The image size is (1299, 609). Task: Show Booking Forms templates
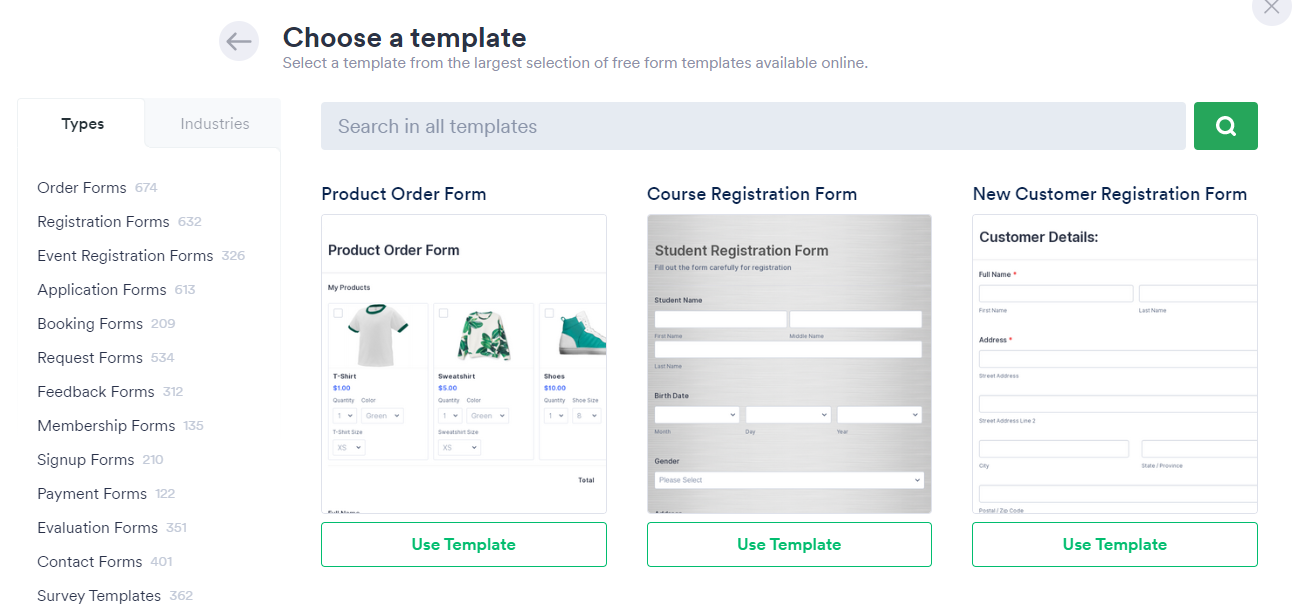tap(90, 324)
